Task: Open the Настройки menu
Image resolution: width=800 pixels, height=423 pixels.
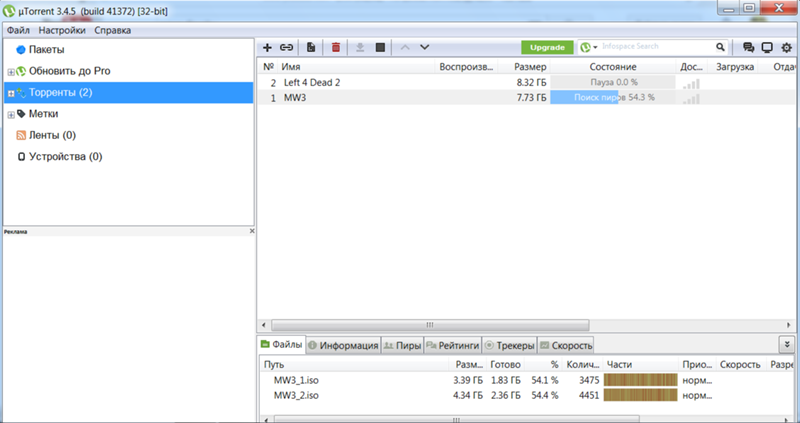Action: pyautogui.click(x=62, y=30)
